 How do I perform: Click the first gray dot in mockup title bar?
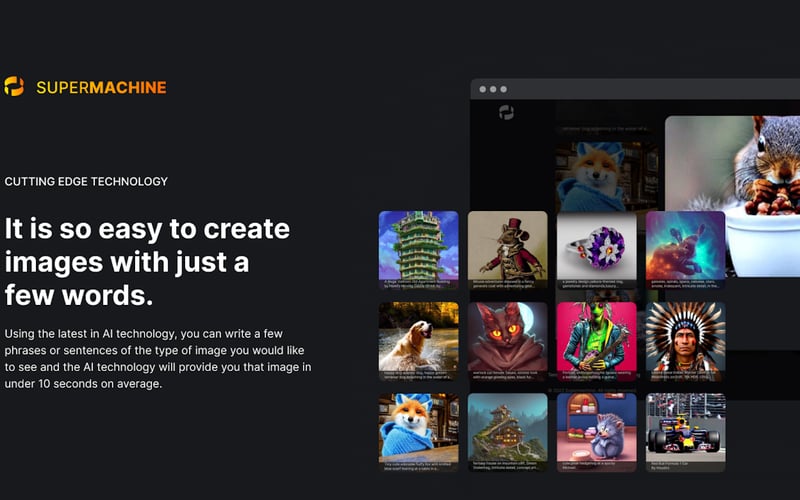tap(483, 89)
